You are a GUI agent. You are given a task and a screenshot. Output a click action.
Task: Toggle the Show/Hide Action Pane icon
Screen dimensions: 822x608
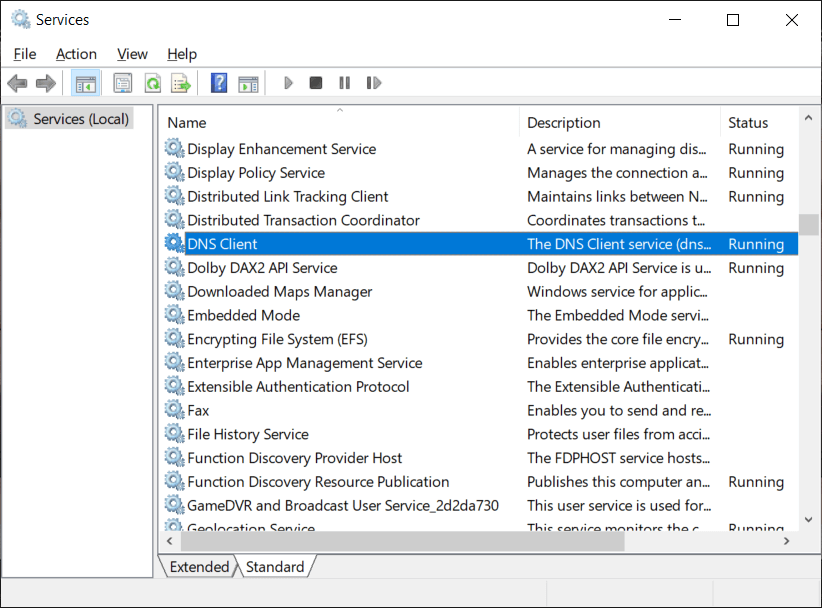tap(248, 83)
